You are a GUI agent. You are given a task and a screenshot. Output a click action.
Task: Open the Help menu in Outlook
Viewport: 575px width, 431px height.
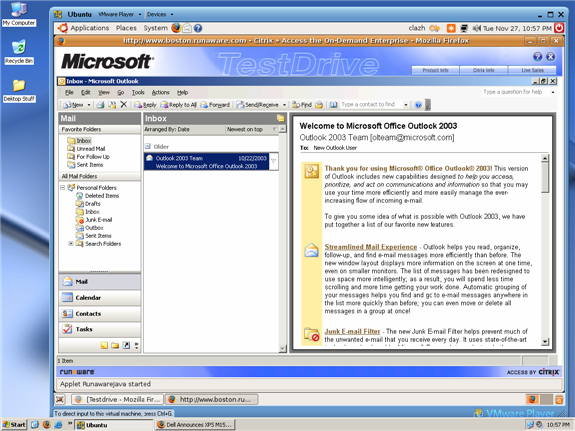183,92
